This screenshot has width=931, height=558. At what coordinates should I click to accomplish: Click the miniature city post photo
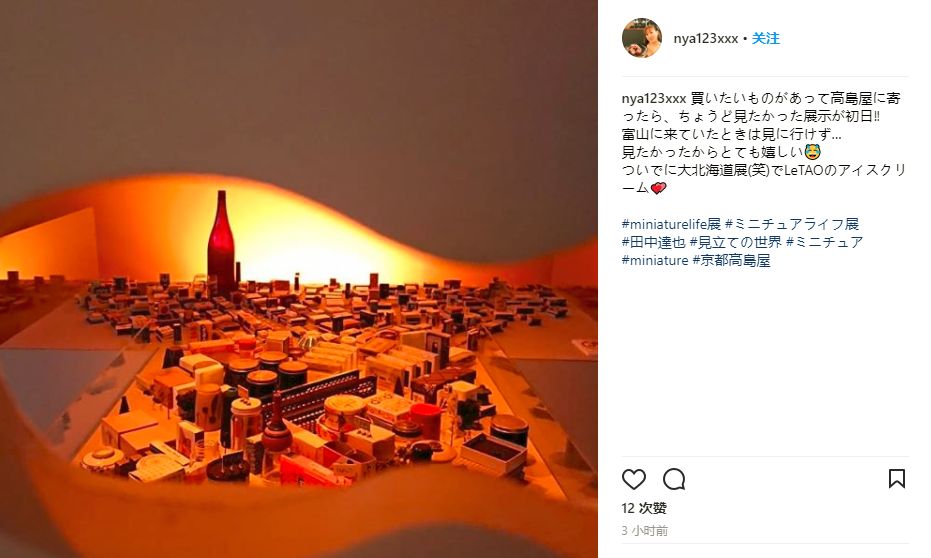point(299,279)
